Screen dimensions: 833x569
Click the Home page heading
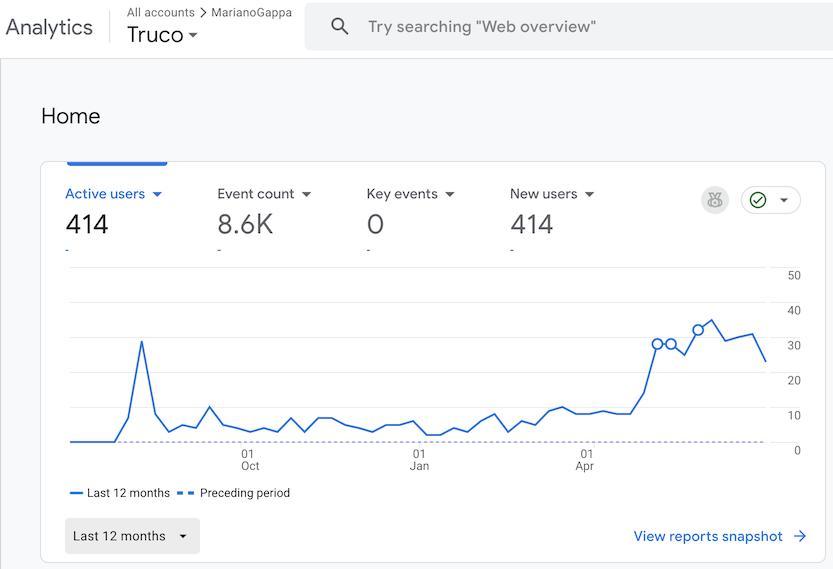click(x=71, y=116)
